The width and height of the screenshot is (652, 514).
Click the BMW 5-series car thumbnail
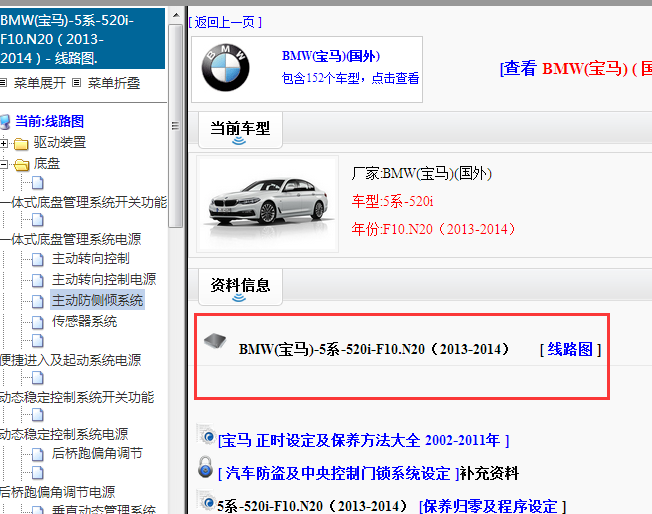click(267, 204)
